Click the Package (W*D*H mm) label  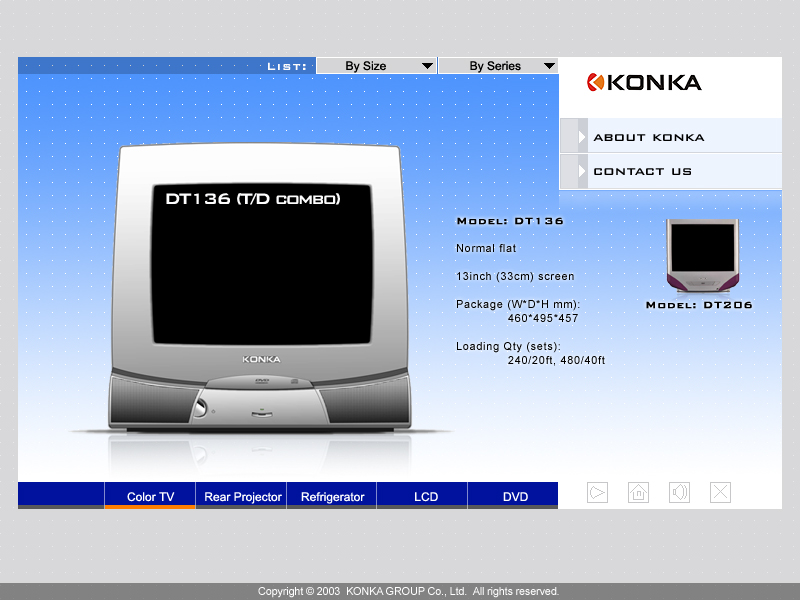(518, 305)
